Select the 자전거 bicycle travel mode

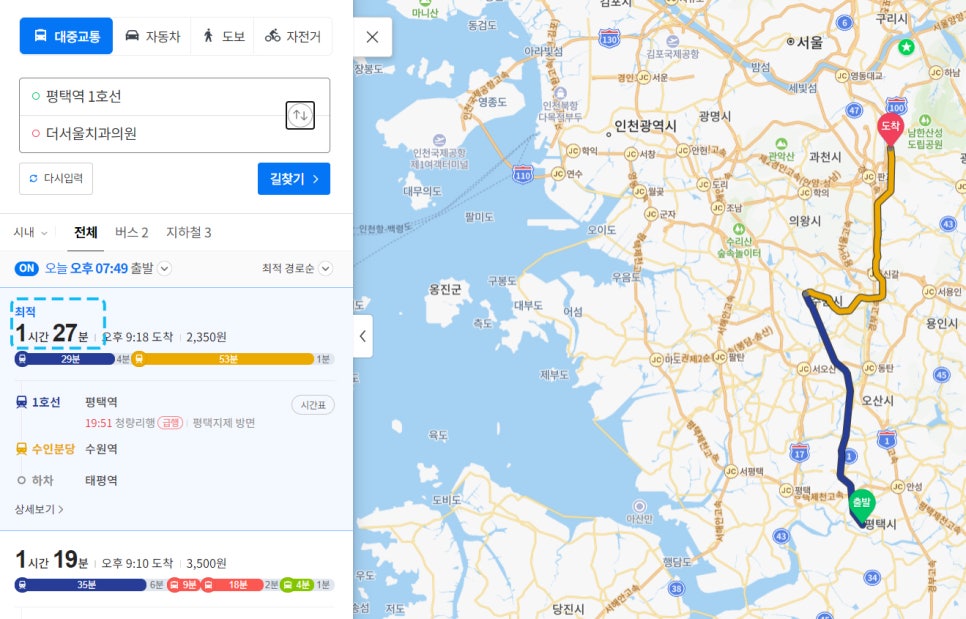pos(292,36)
